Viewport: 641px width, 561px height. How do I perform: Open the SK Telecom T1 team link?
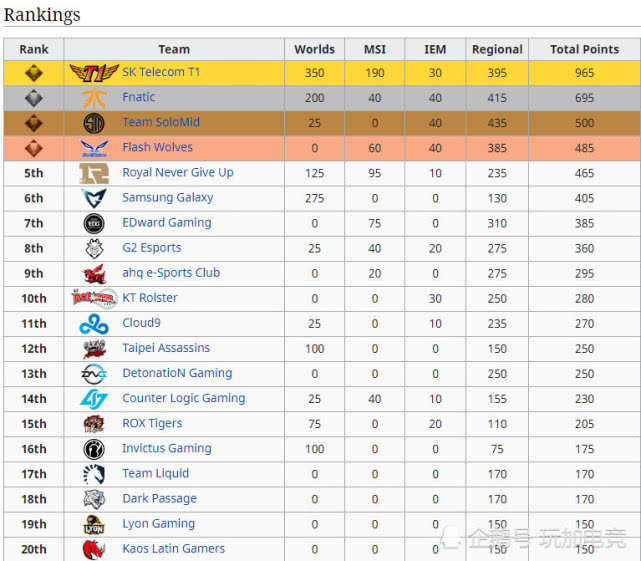coord(161,72)
